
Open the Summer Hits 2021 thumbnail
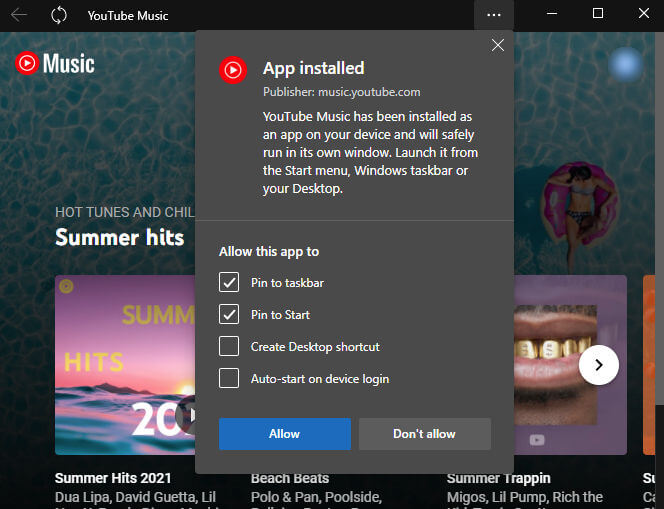click(x=125, y=365)
